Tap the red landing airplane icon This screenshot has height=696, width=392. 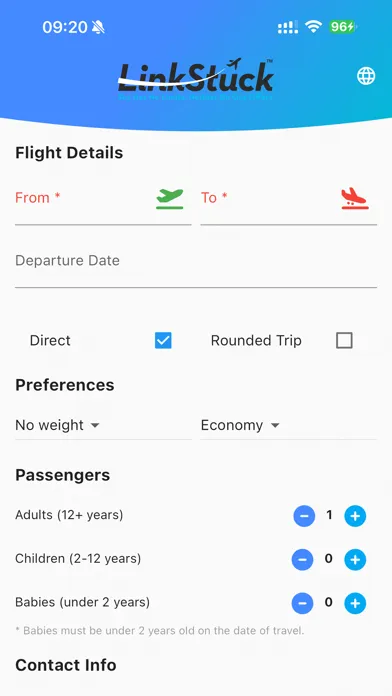point(355,198)
